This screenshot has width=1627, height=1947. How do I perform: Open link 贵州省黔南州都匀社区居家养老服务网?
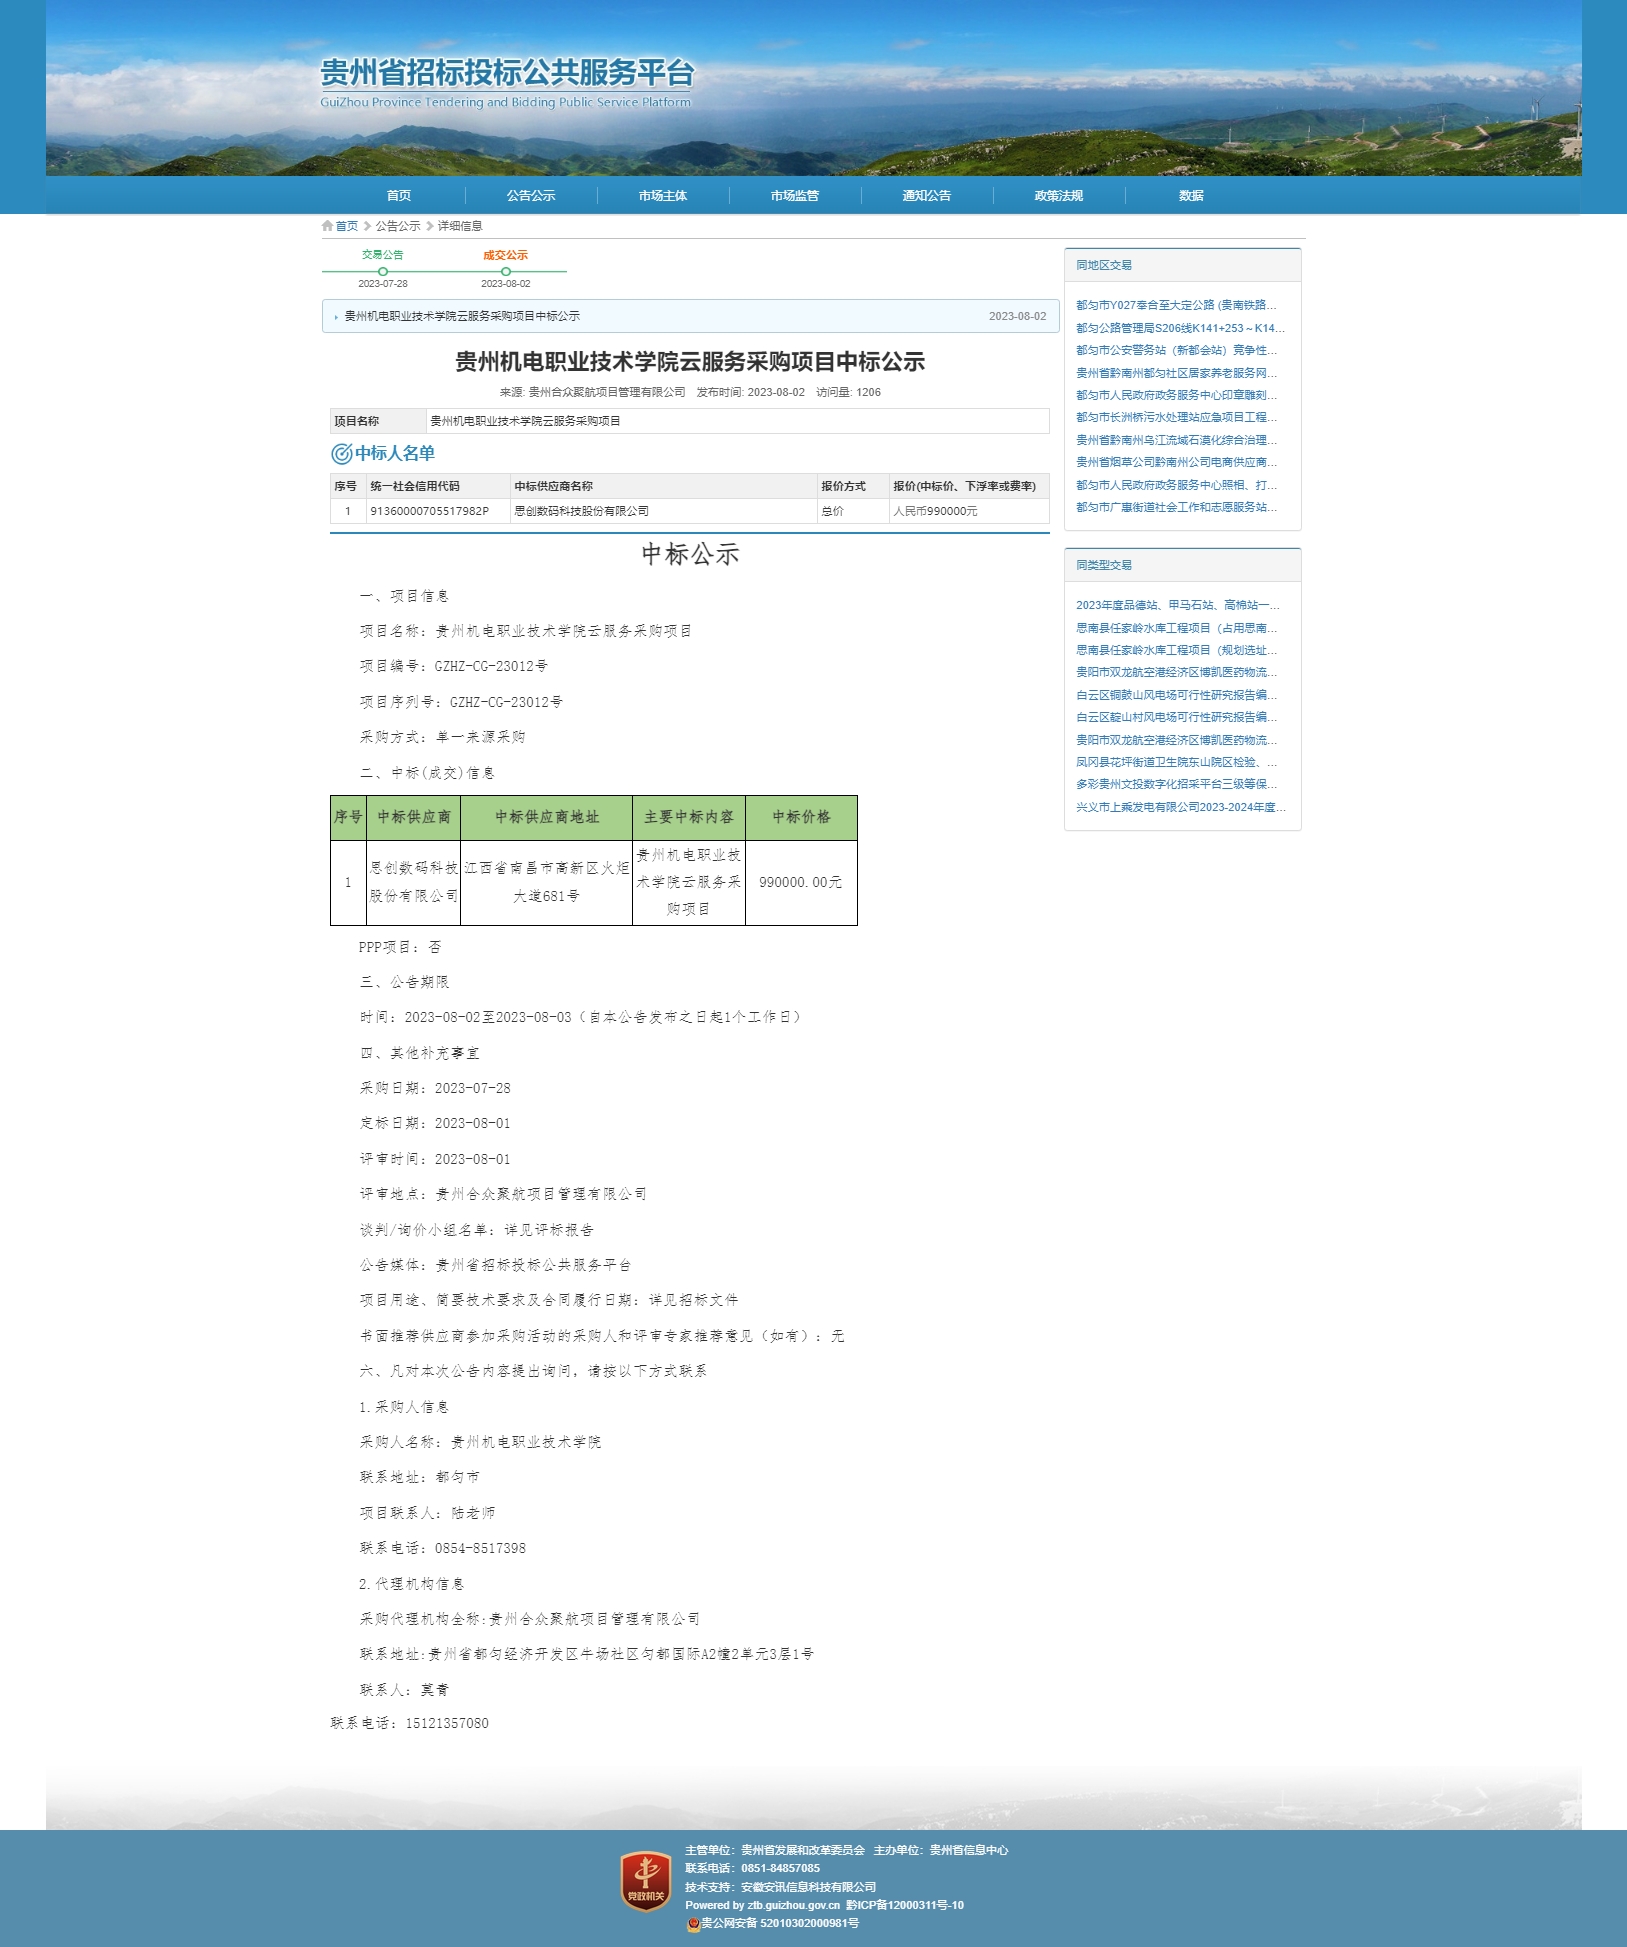click(1176, 373)
